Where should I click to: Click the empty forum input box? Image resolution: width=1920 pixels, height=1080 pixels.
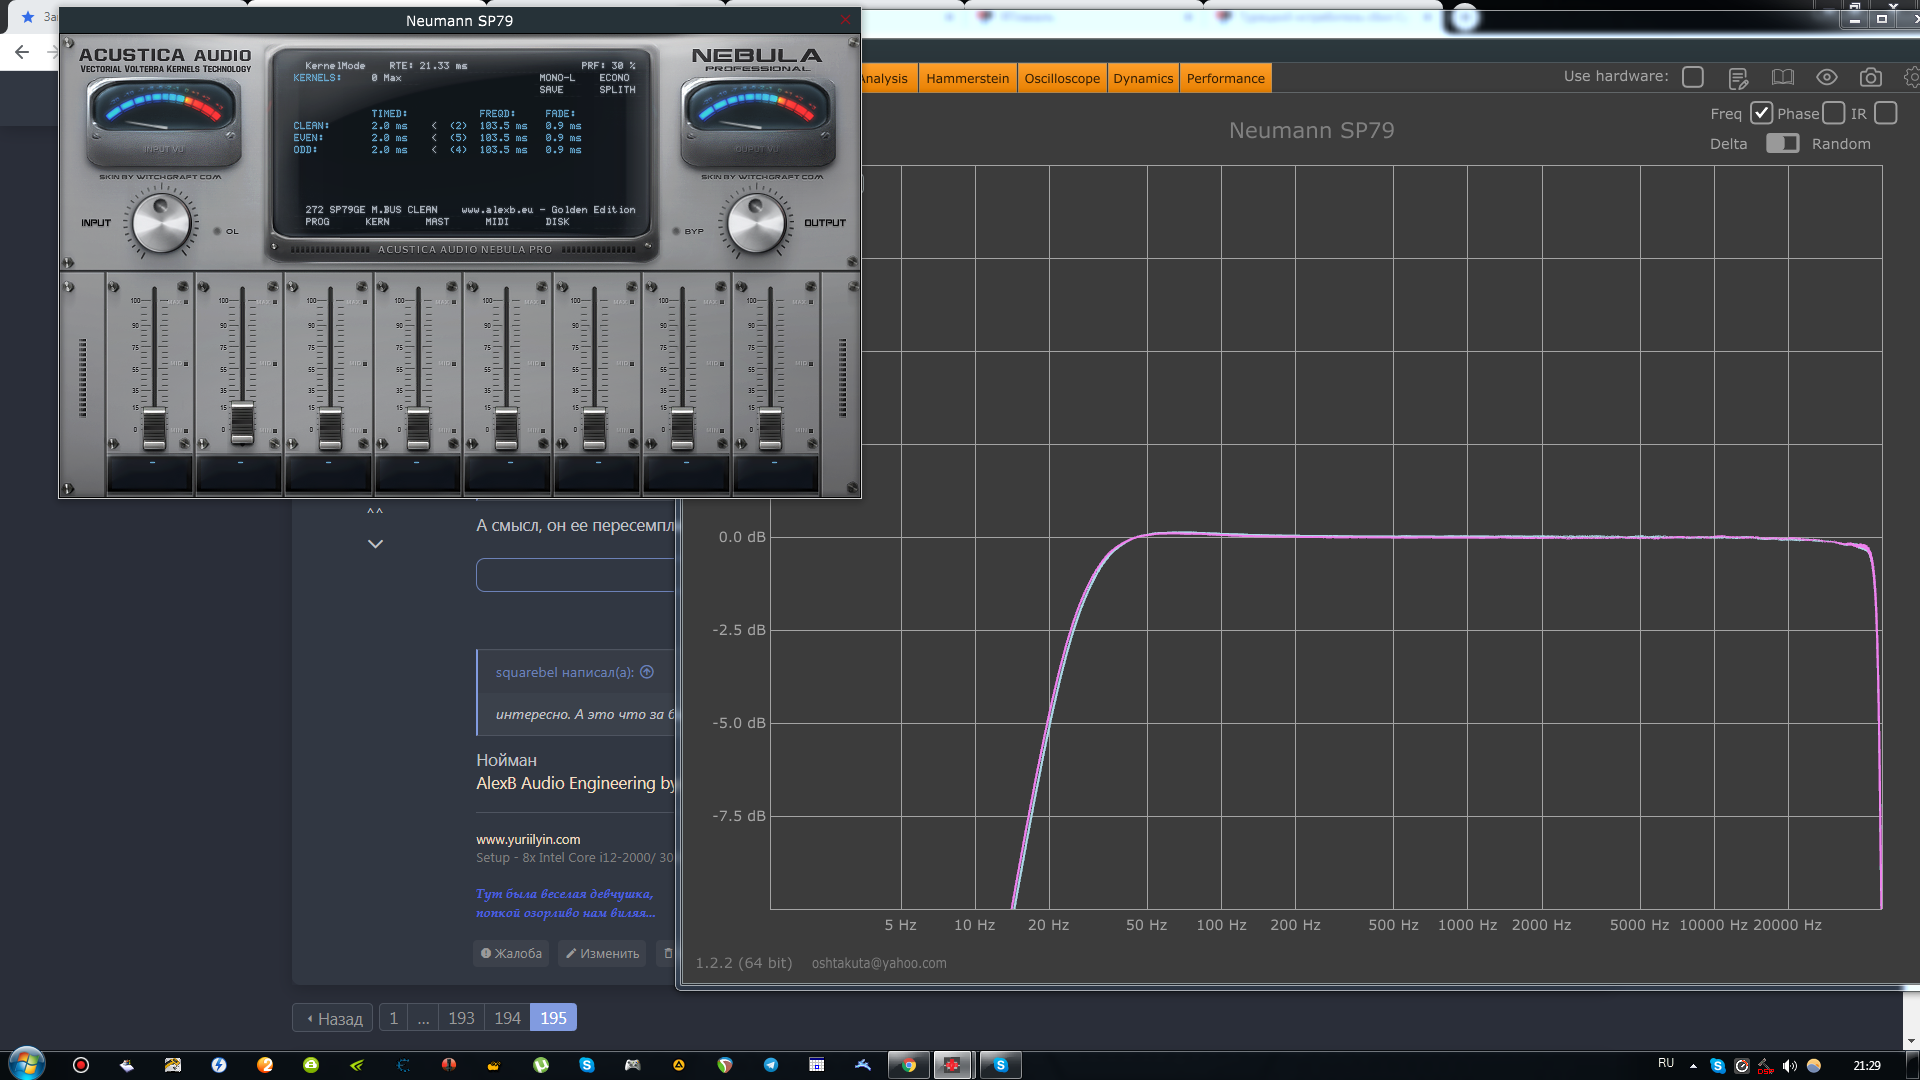tap(576, 575)
